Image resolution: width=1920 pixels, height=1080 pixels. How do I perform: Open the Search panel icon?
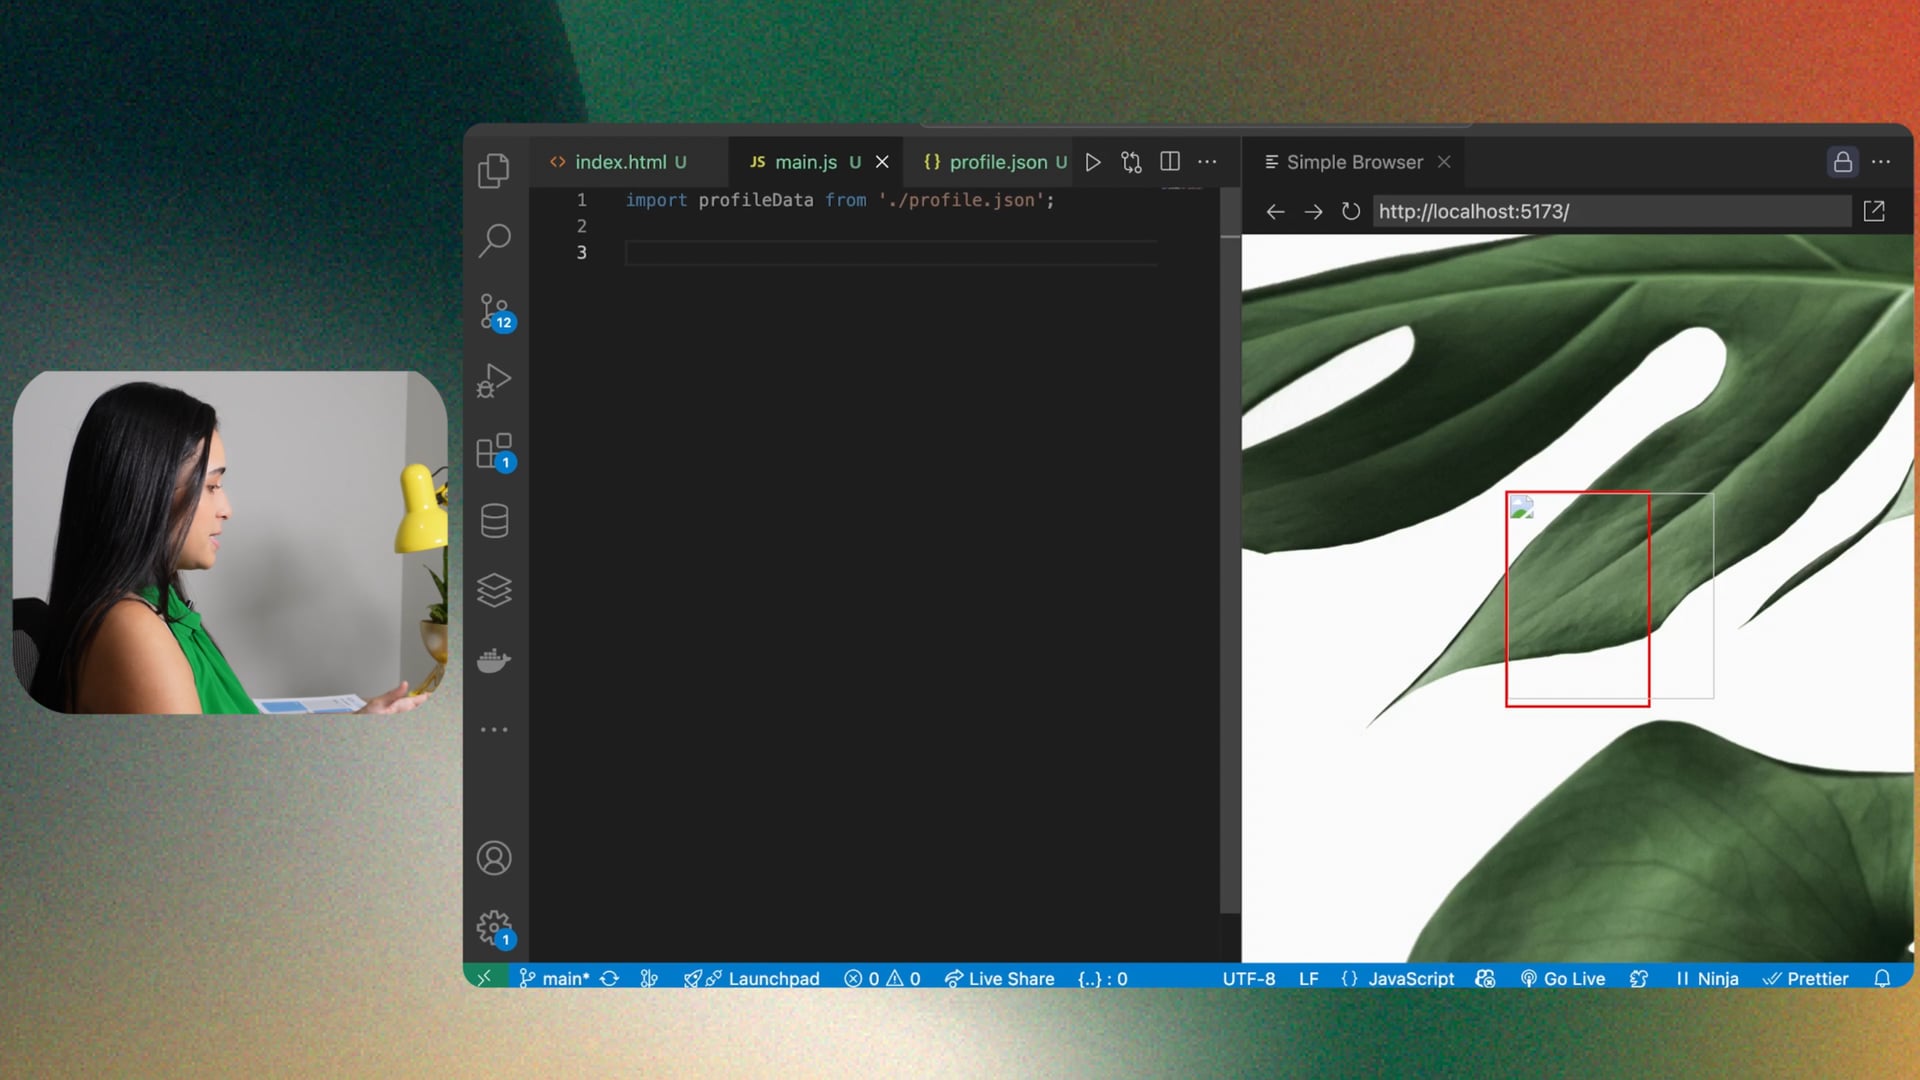click(494, 240)
